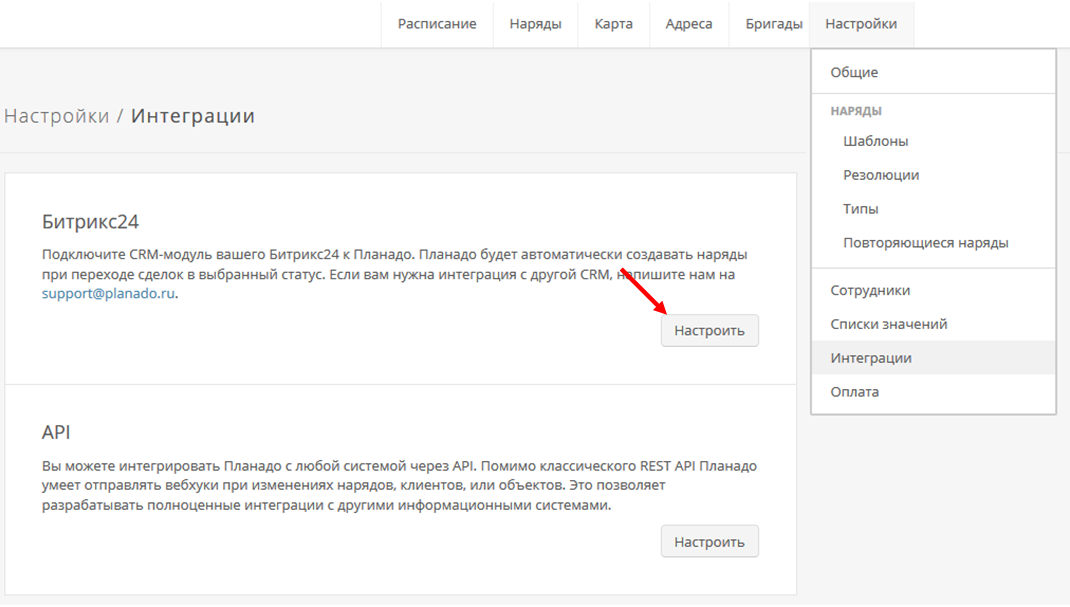Open Резолюции menu entry
Viewport: 1070px width, 607px height.
coord(934,175)
